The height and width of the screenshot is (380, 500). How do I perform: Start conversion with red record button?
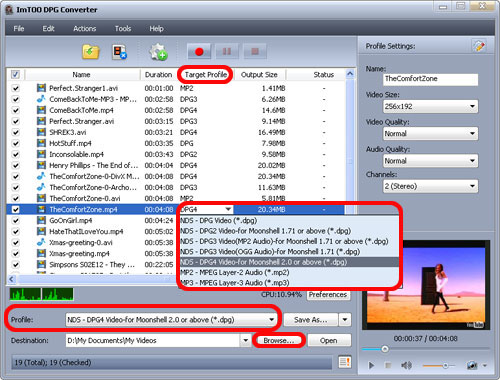[199, 52]
